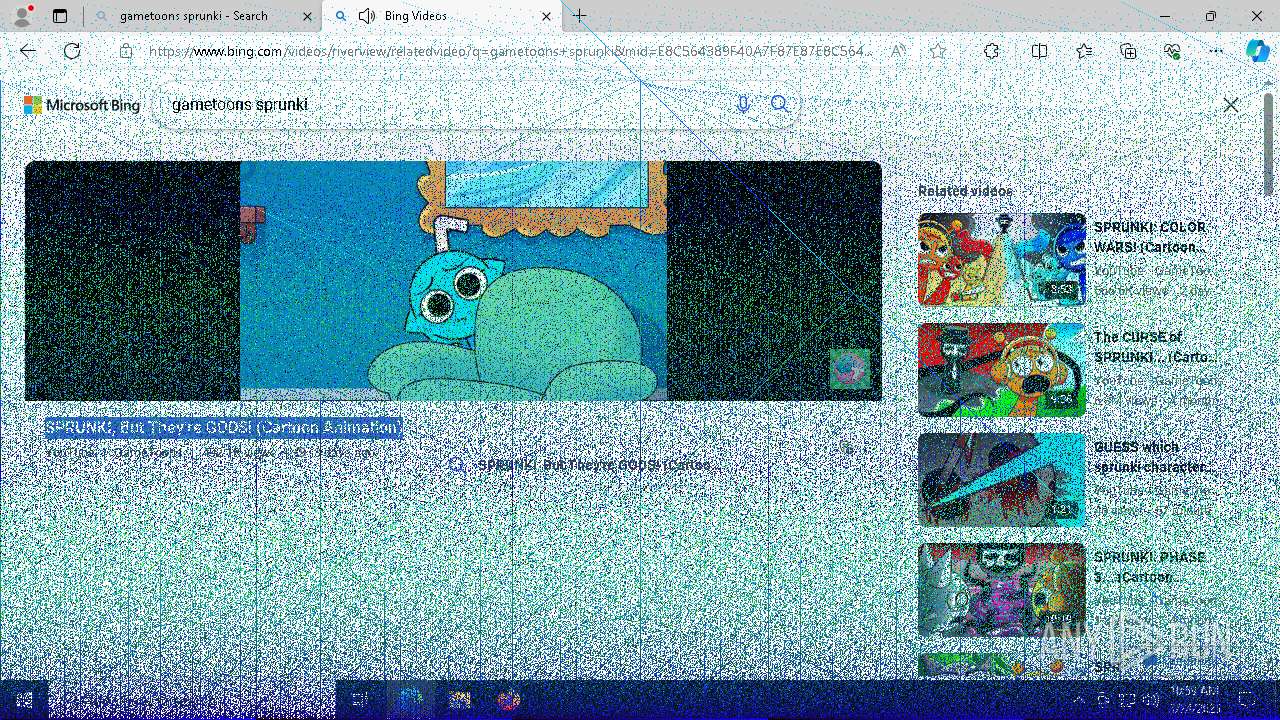Open the notification center
The height and width of the screenshot is (720, 1280).
coord(1247,700)
